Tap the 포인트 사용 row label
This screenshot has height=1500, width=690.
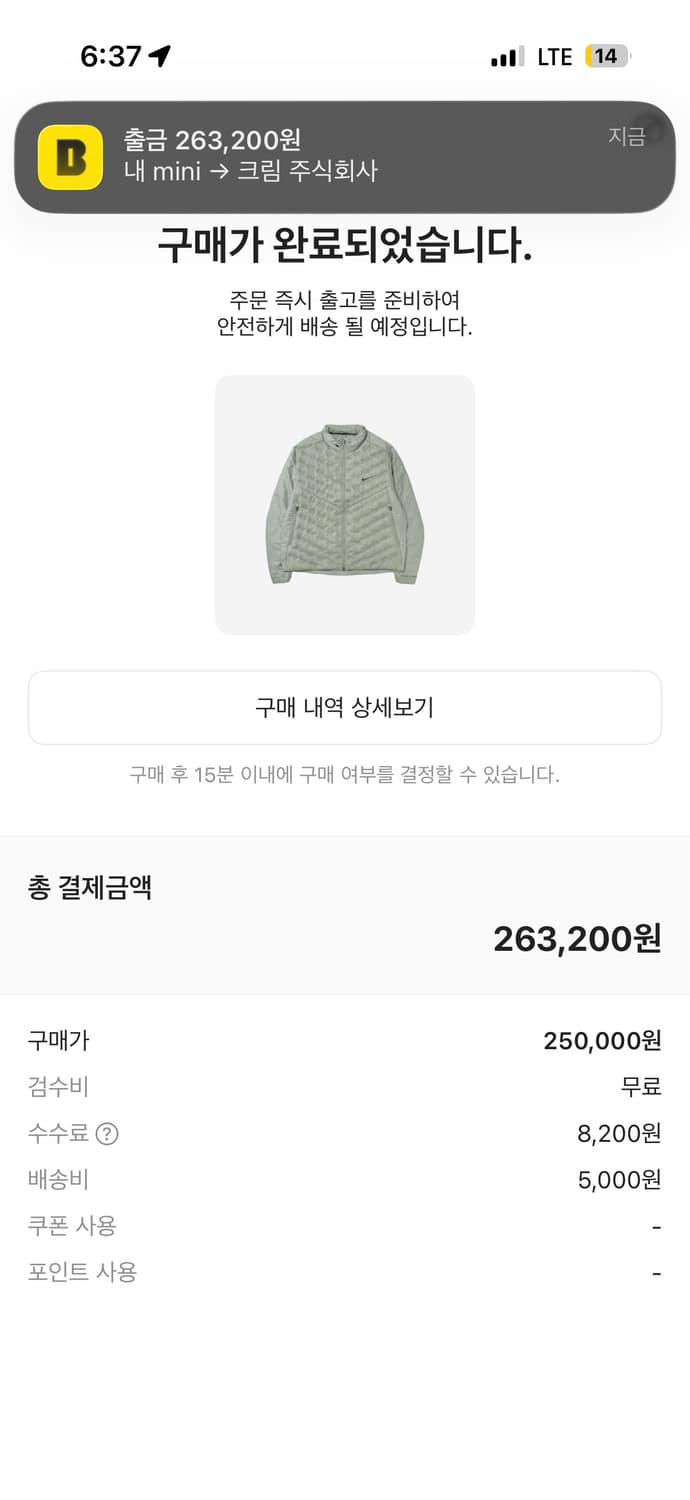[x=82, y=1272]
